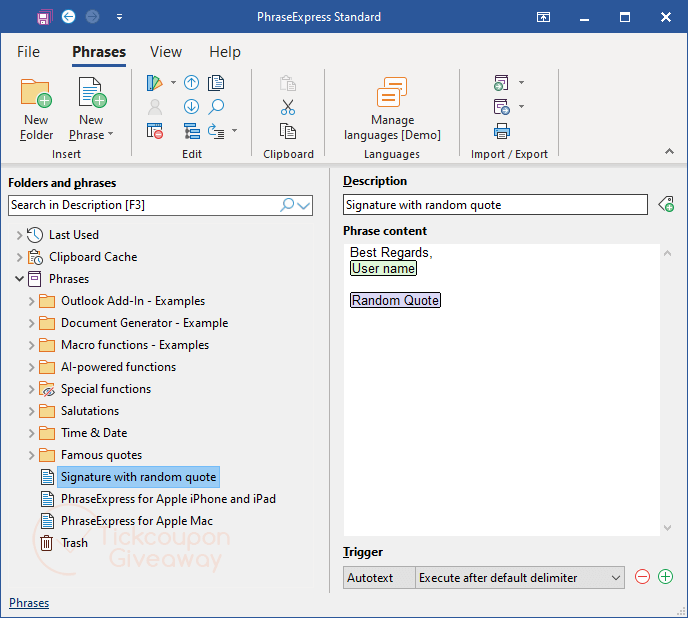Click the delete window icon with red minus
688x618 pixels.
154,131
